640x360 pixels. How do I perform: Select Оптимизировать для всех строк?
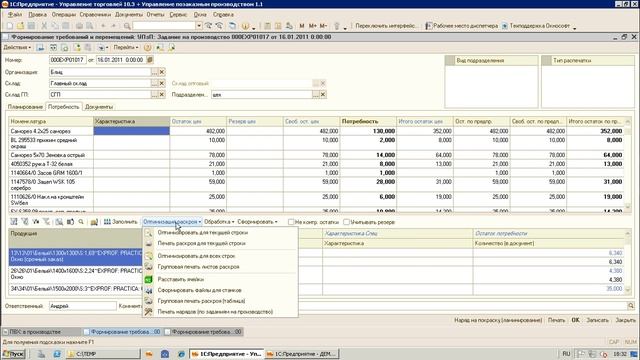coord(196,256)
